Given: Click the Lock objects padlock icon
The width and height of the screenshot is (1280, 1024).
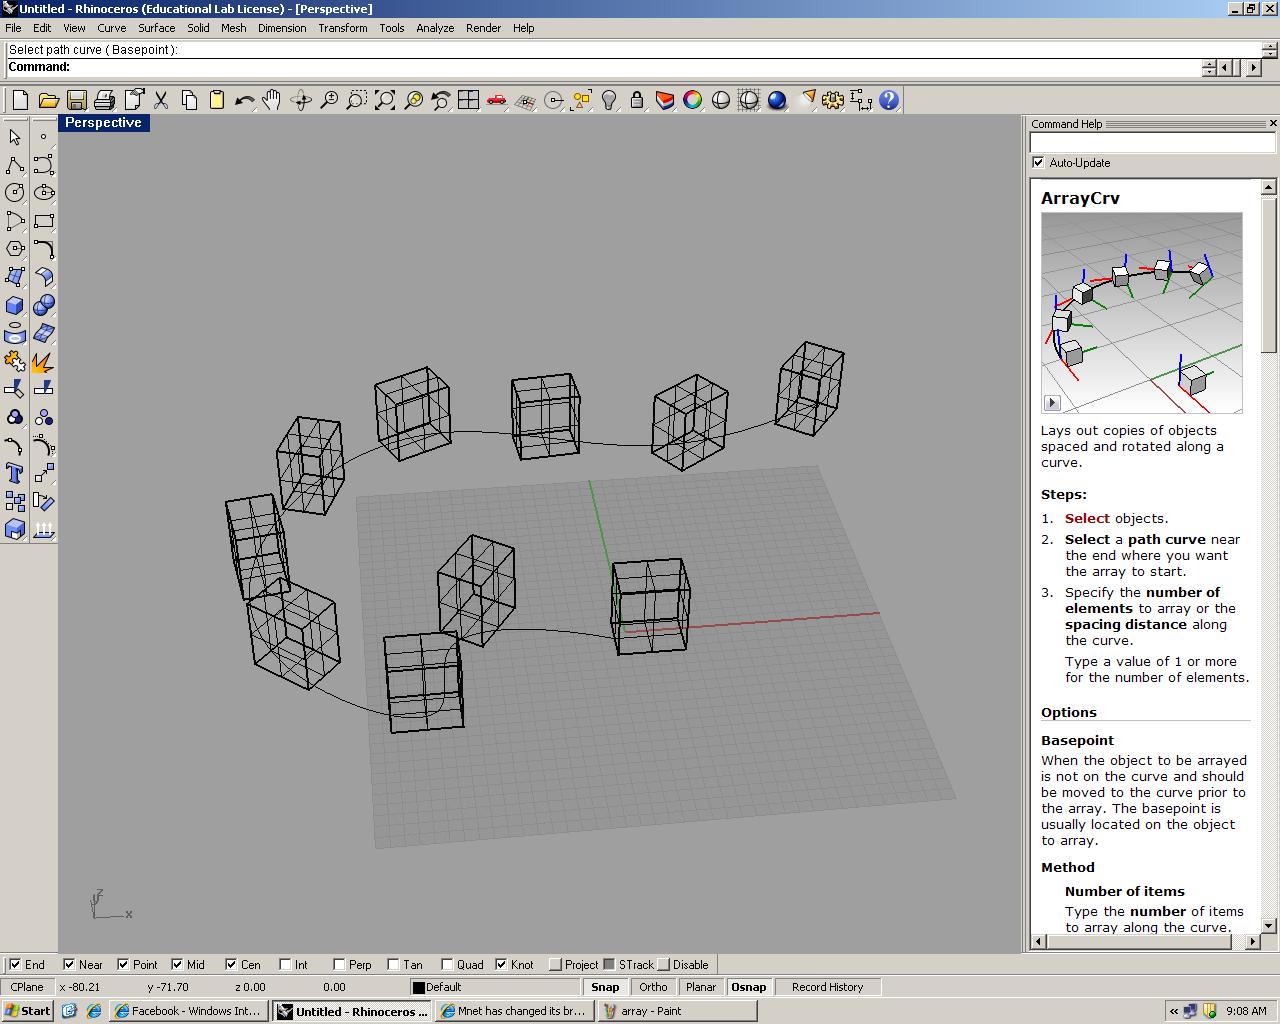Looking at the screenshot, I should point(637,100).
